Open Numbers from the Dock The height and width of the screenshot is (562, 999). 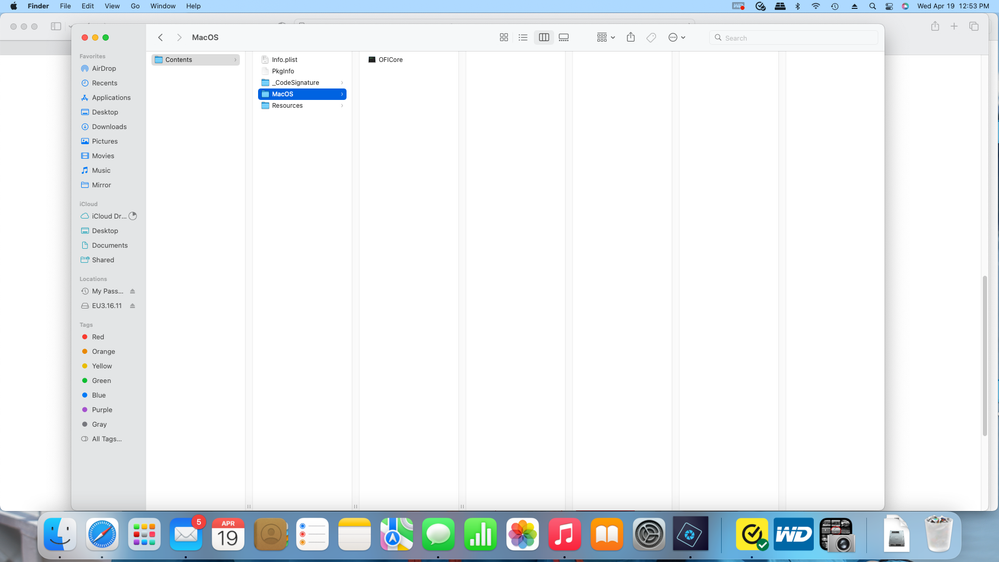click(x=480, y=534)
